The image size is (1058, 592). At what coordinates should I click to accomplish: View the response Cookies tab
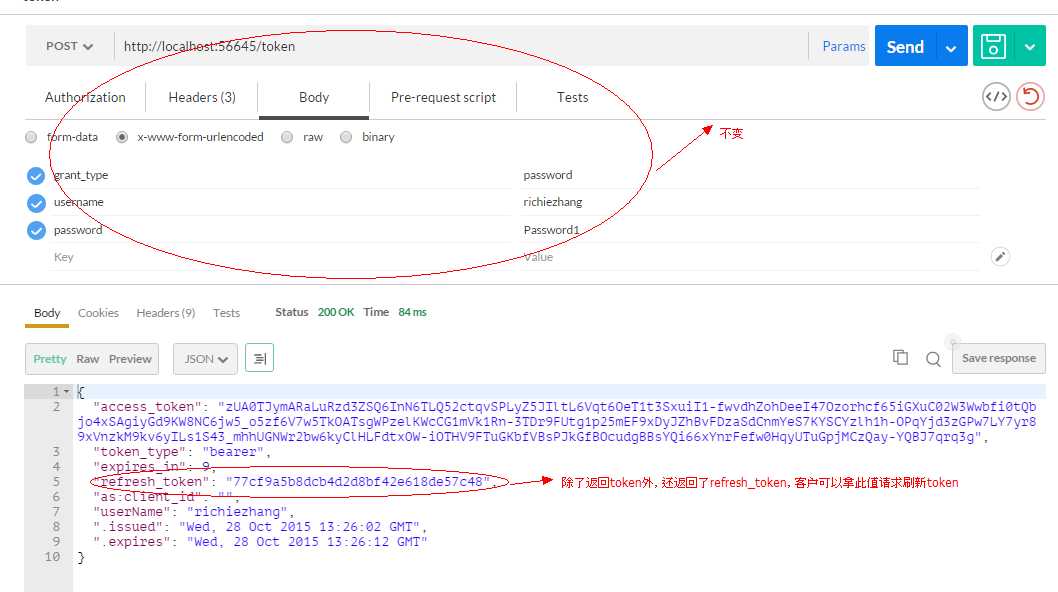[99, 313]
